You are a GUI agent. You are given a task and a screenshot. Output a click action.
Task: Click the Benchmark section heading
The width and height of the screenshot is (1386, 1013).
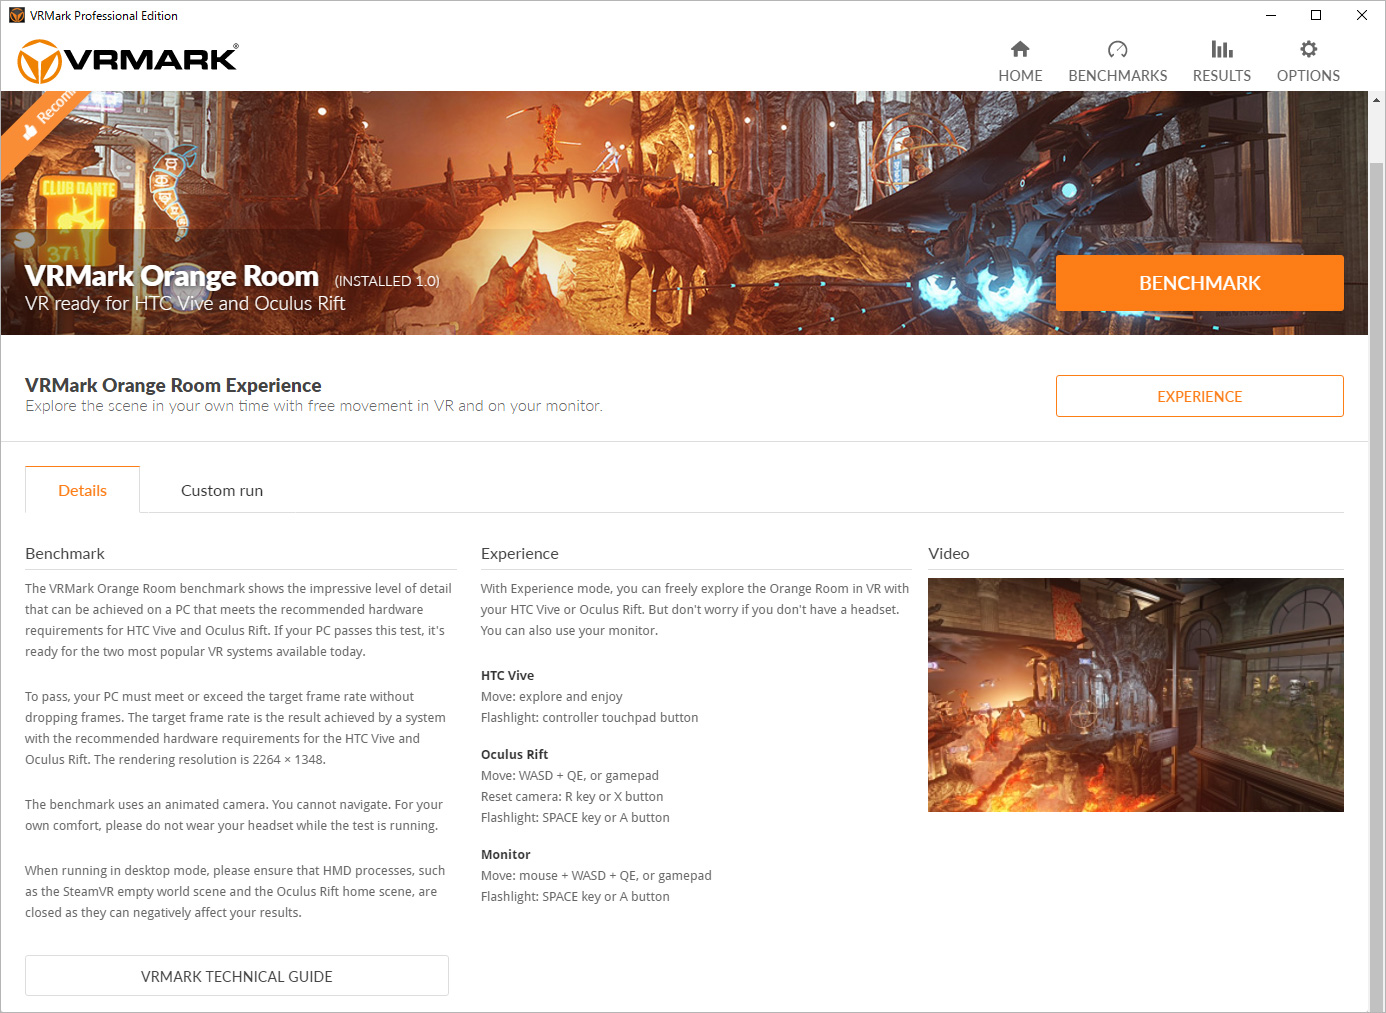coord(65,553)
